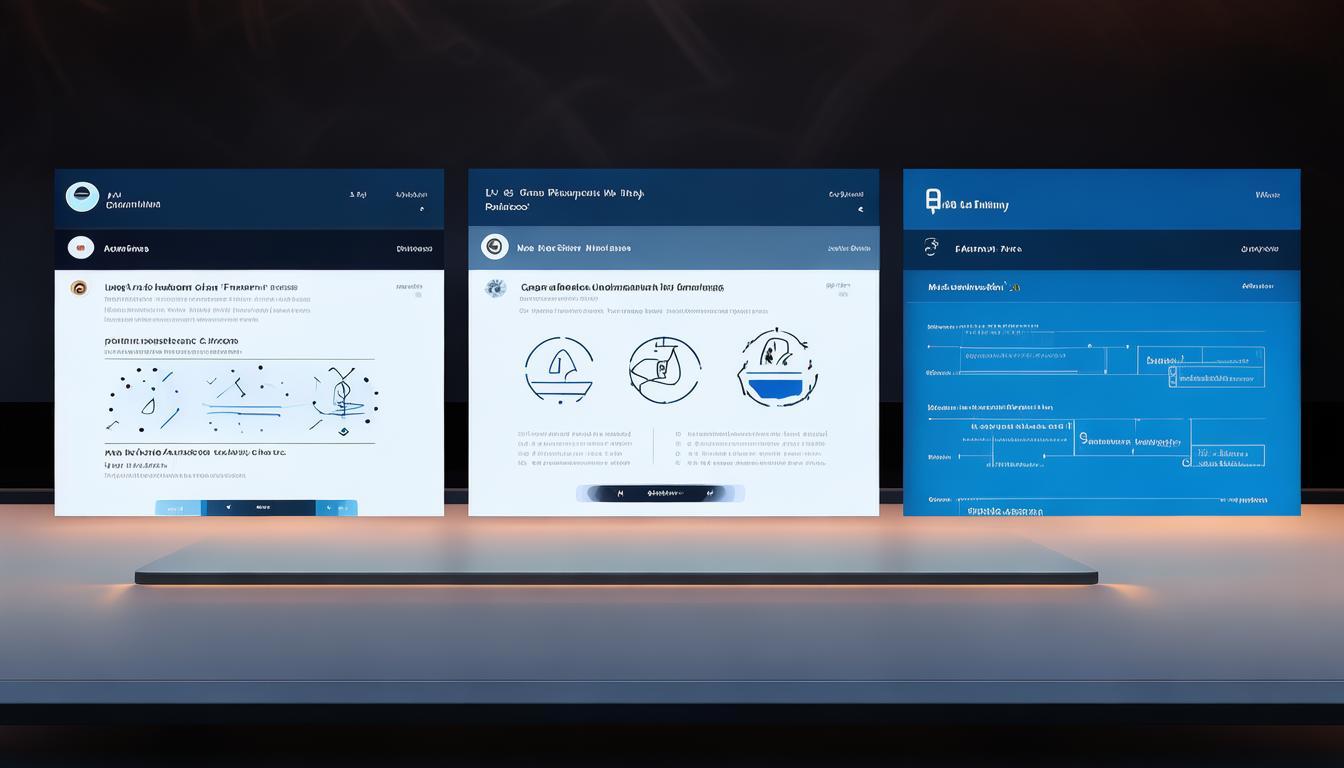1344x768 pixels.
Task: Select the third circular icon with blue bowl
Action: coord(777,368)
